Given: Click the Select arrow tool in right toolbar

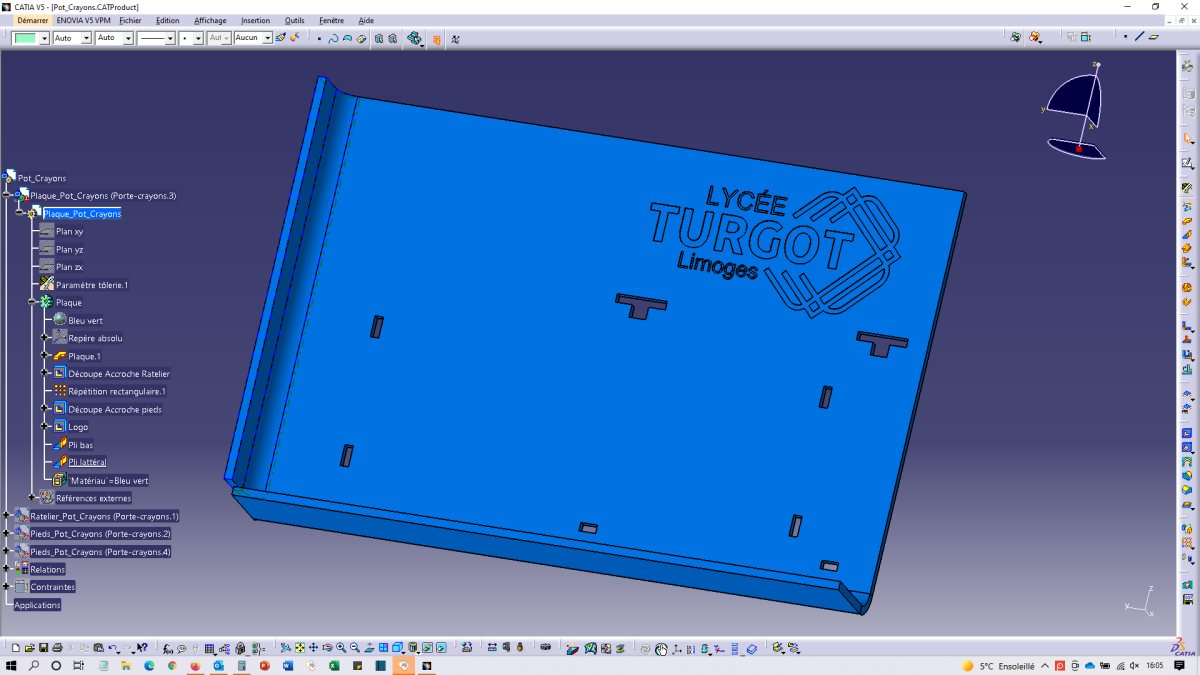Looking at the screenshot, I should click(1188, 139).
